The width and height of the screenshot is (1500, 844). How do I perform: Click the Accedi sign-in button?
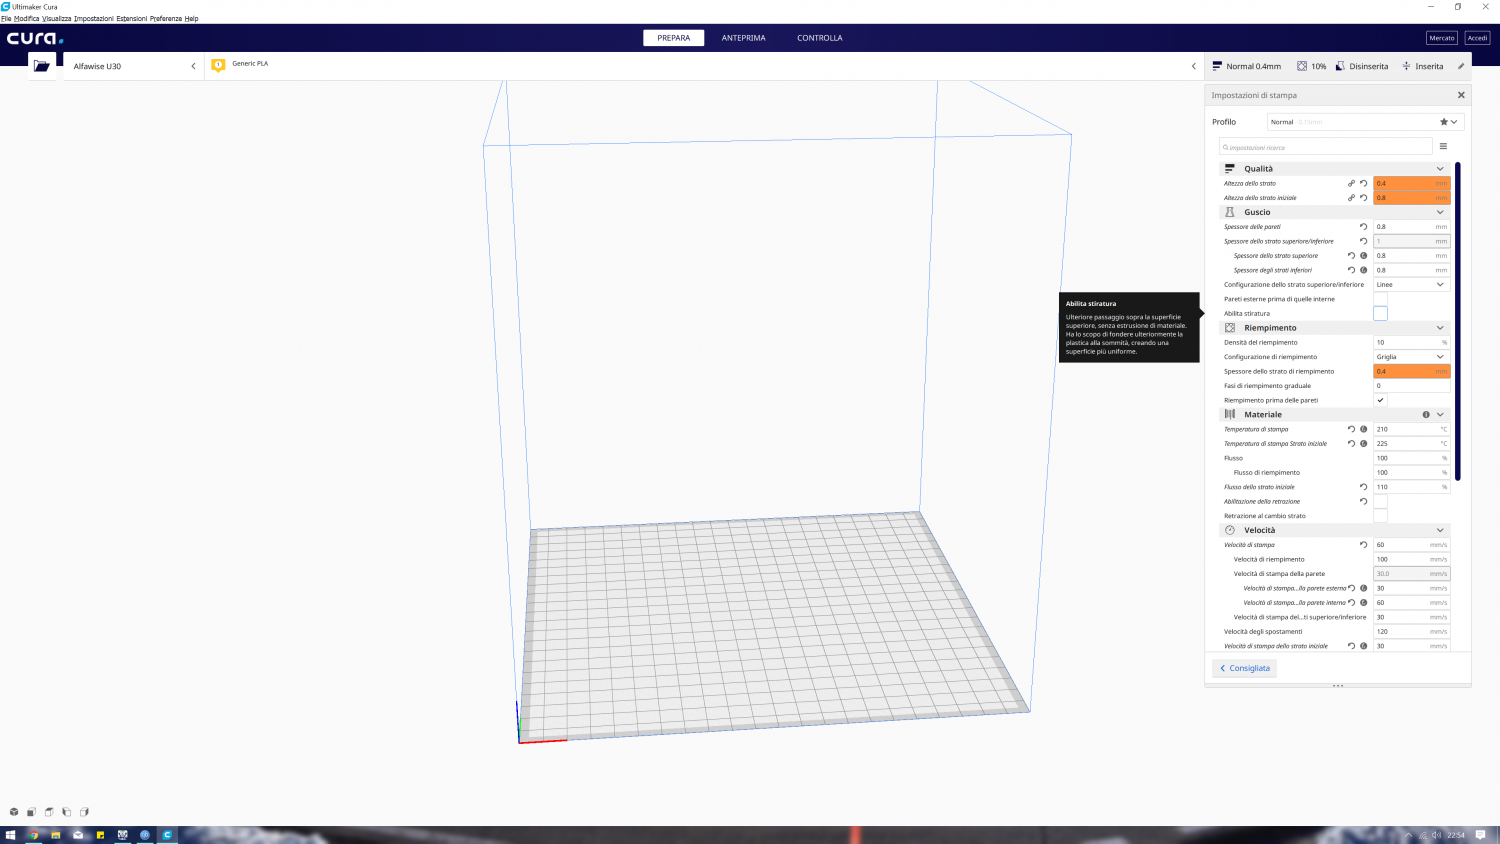tap(1478, 38)
